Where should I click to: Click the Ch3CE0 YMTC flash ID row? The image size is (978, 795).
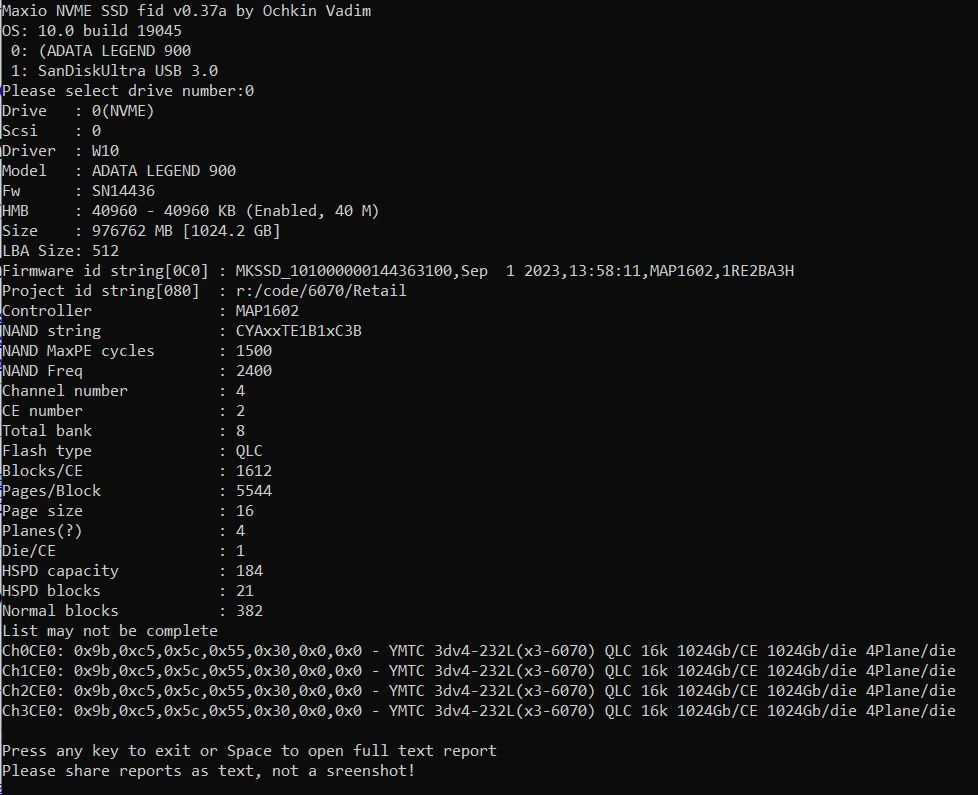(478, 711)
